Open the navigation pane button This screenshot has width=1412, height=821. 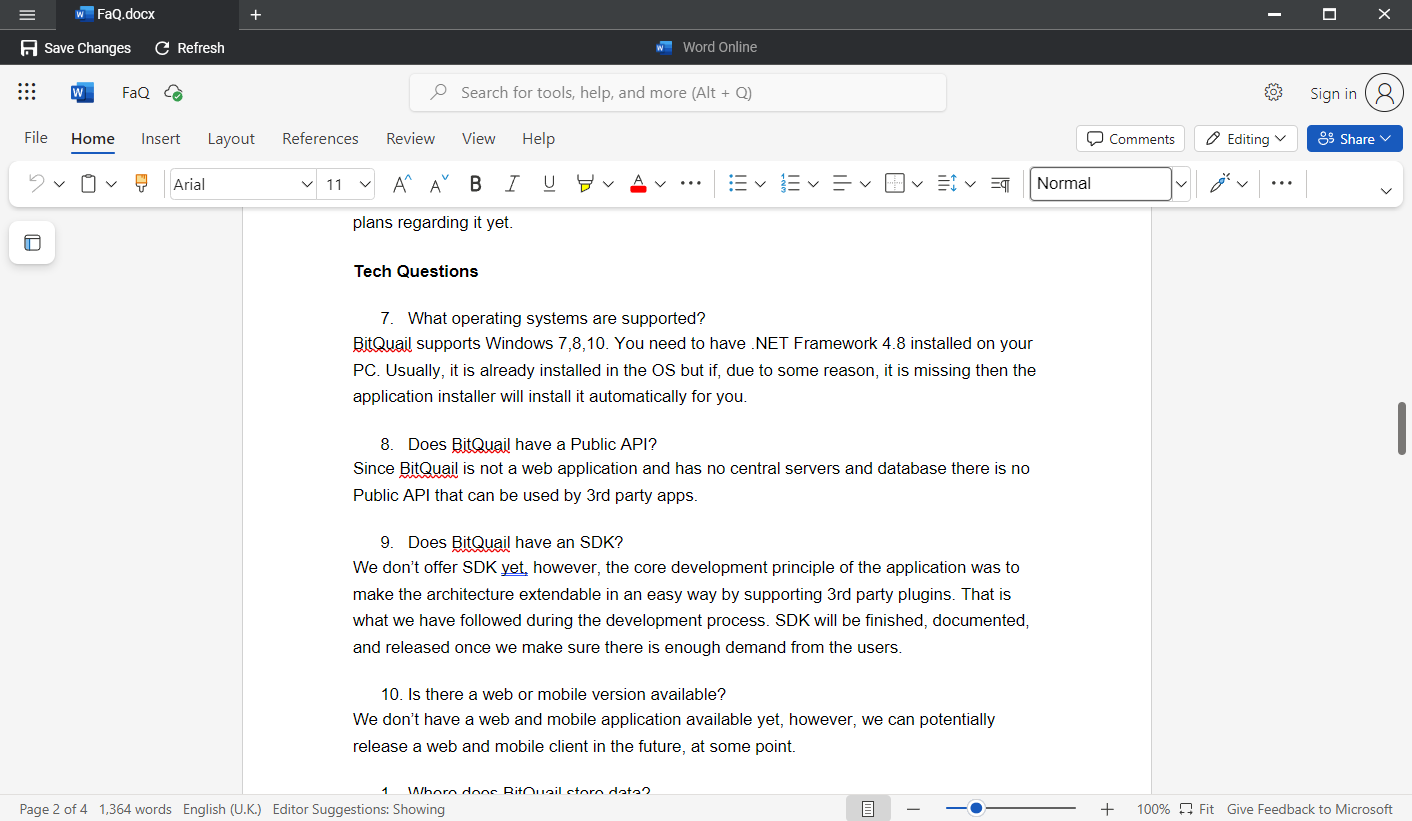tap(32, 243)
